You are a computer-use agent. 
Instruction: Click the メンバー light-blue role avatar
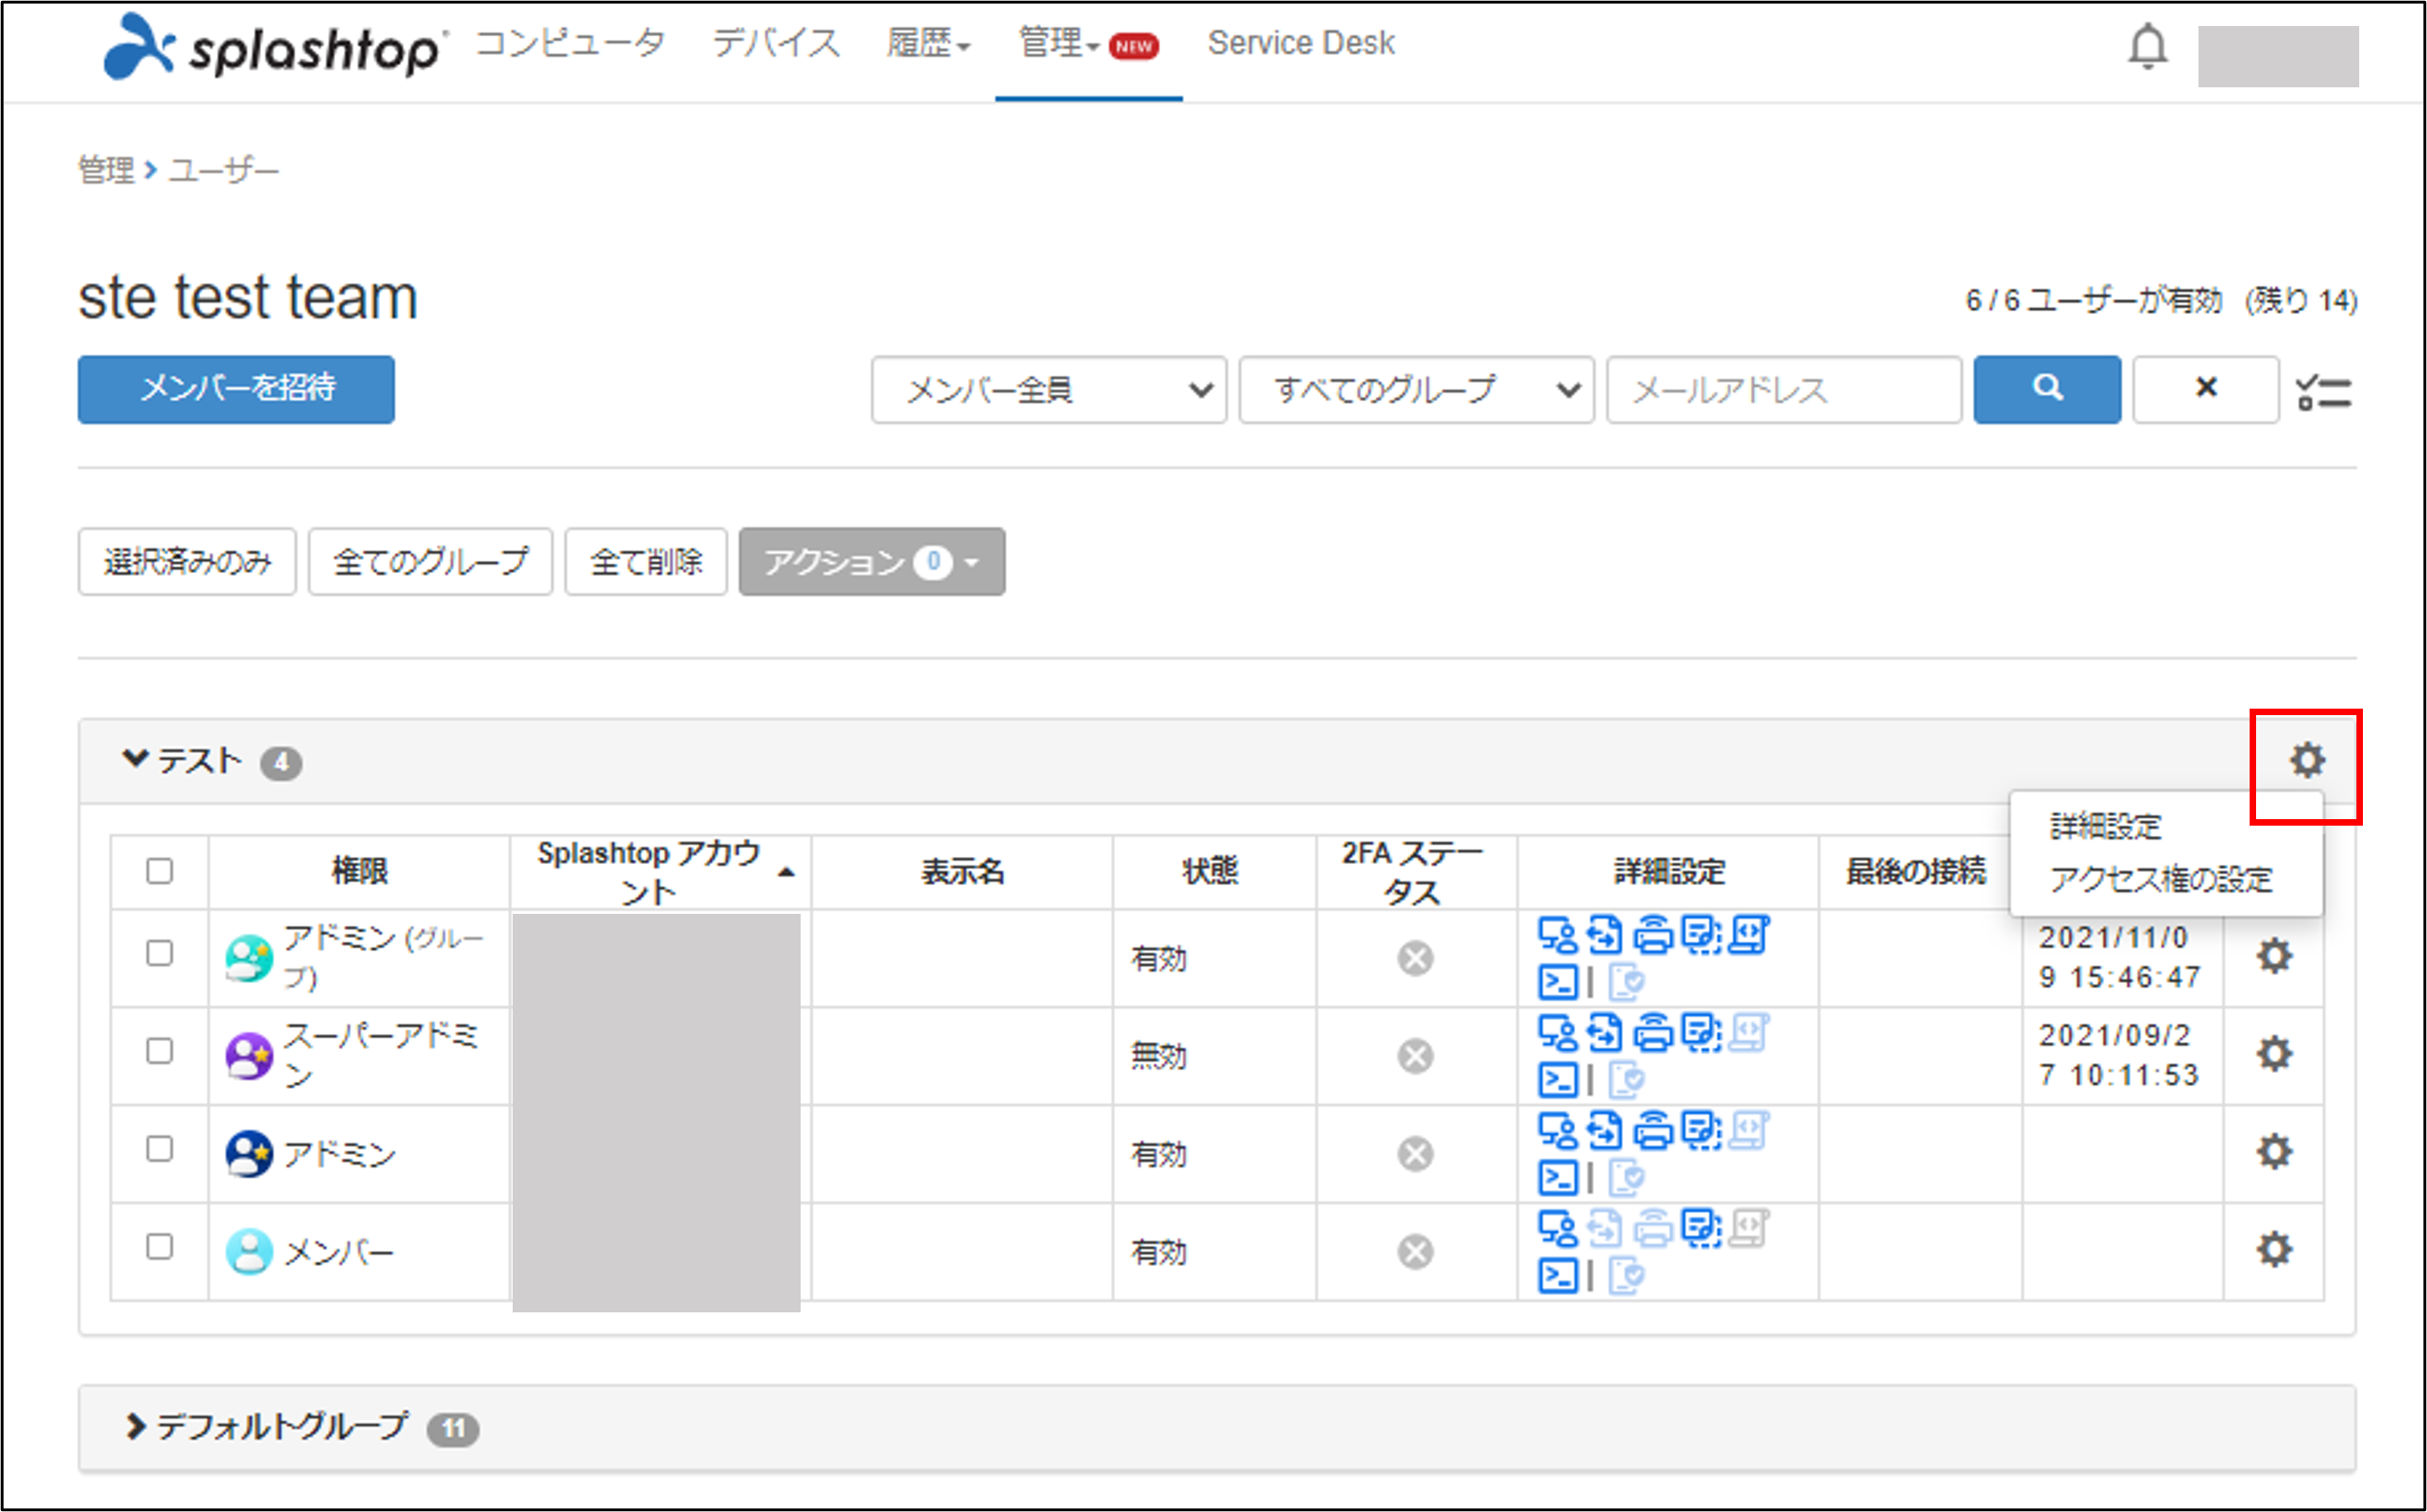[x=249, y=1252]
